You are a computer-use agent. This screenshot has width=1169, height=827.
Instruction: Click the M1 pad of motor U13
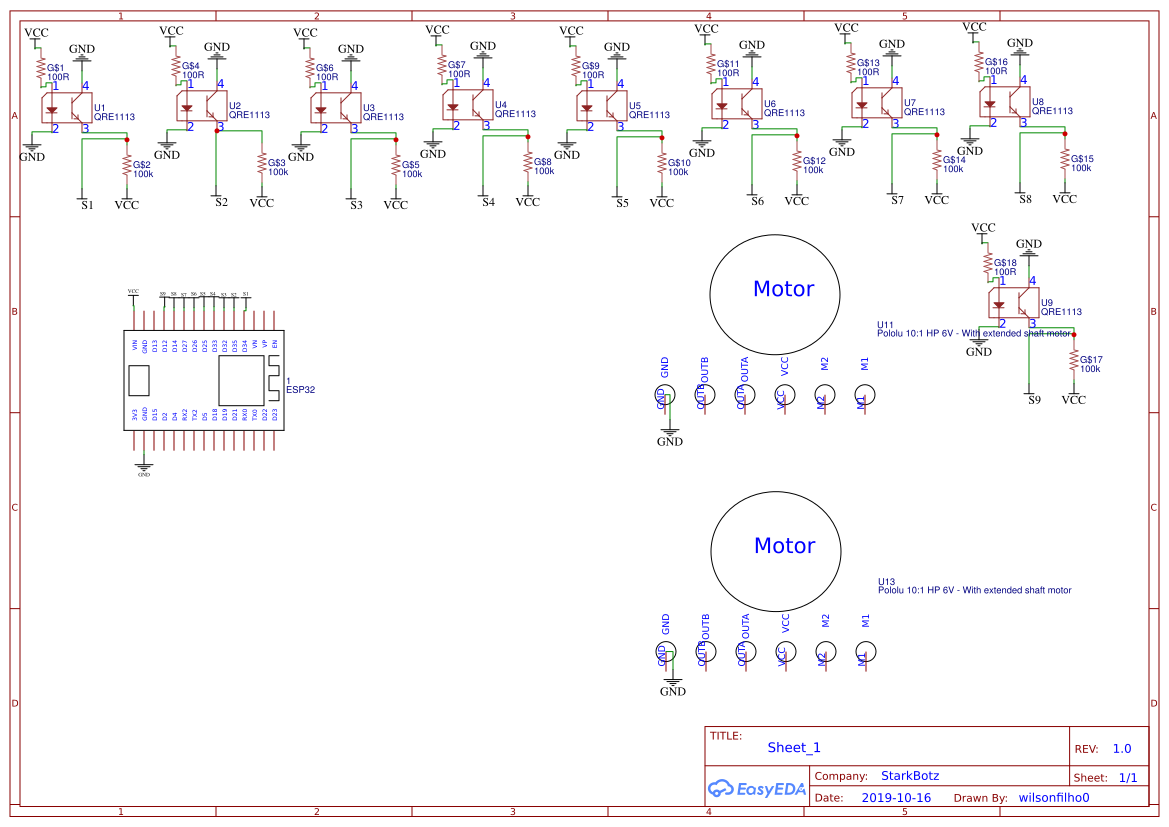pyautogui.click(x=866, y=651)
